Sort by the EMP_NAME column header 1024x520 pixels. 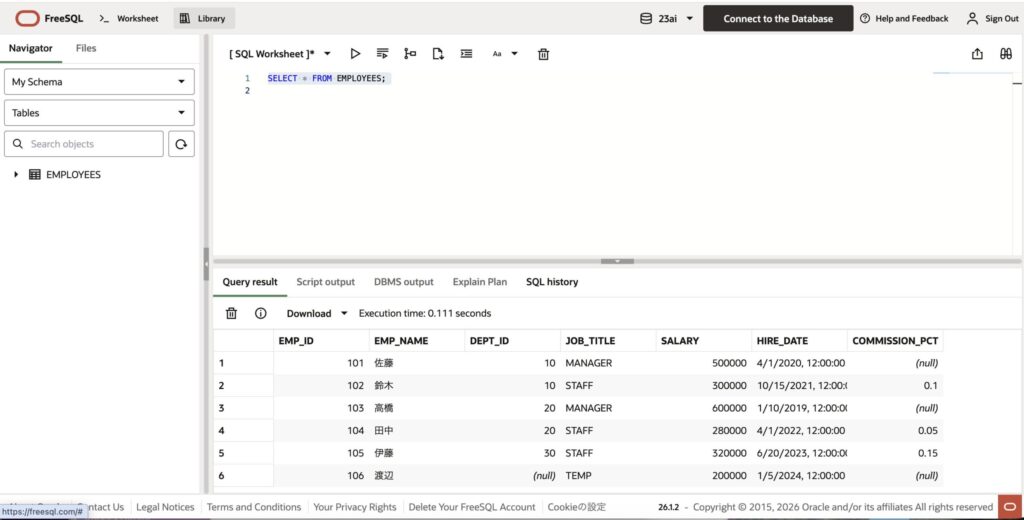pos(417,341)
